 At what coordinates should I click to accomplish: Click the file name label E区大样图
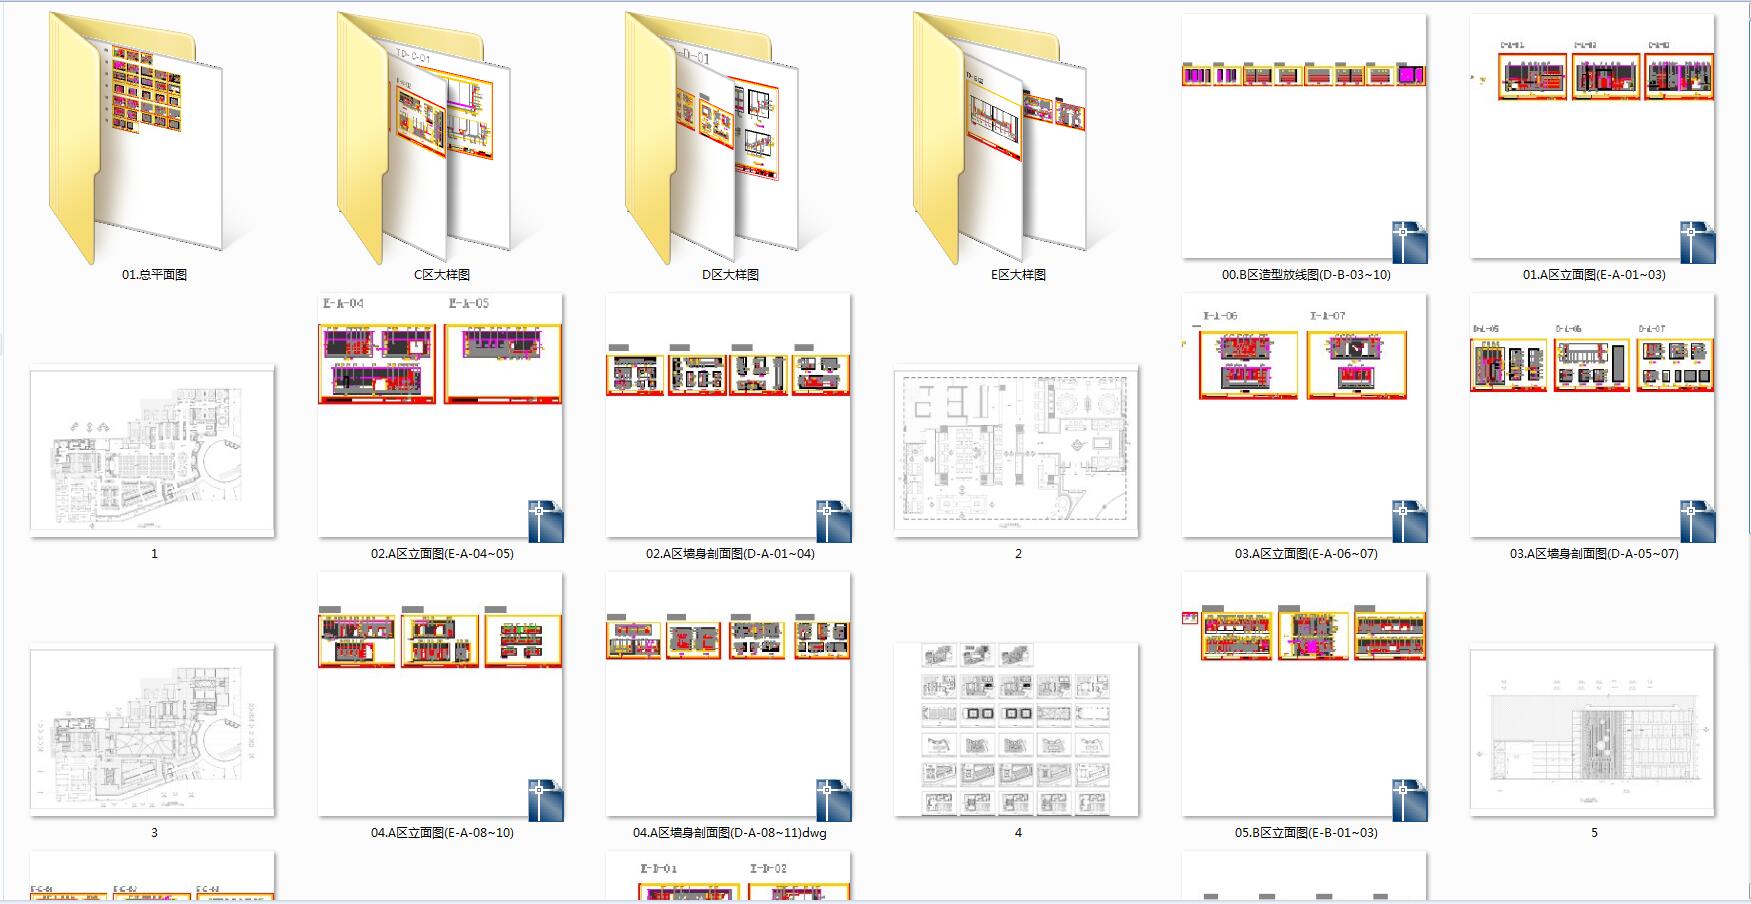click(x=1018, y=274)
